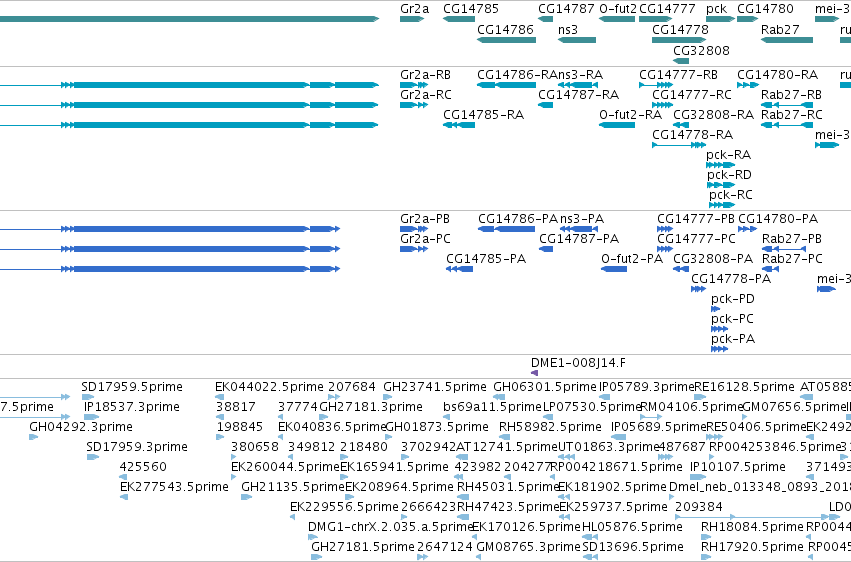Click the CG14786-RA transcript label
The image size is (851, 562).
click(x=517, y=75)
